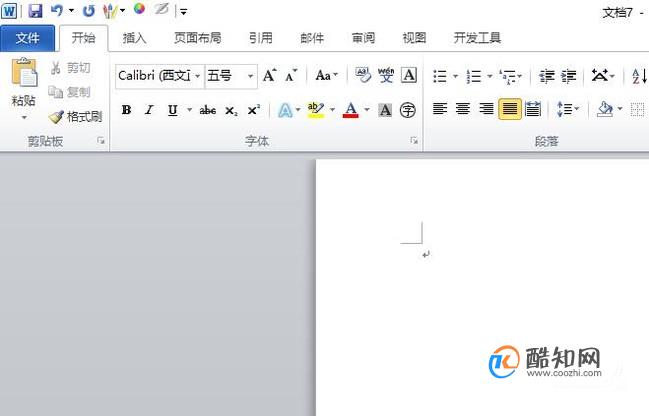Image resolution: width=649 pixels, height=416 pixels.
Task: Toggle Bold formatting
Action: pos(126,110)
